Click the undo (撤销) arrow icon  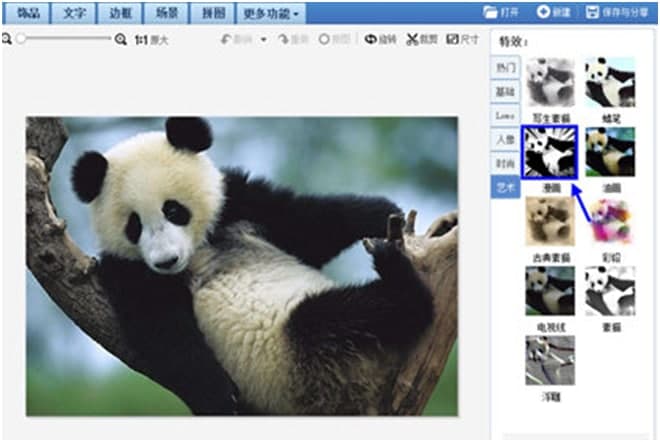point(227,39)
